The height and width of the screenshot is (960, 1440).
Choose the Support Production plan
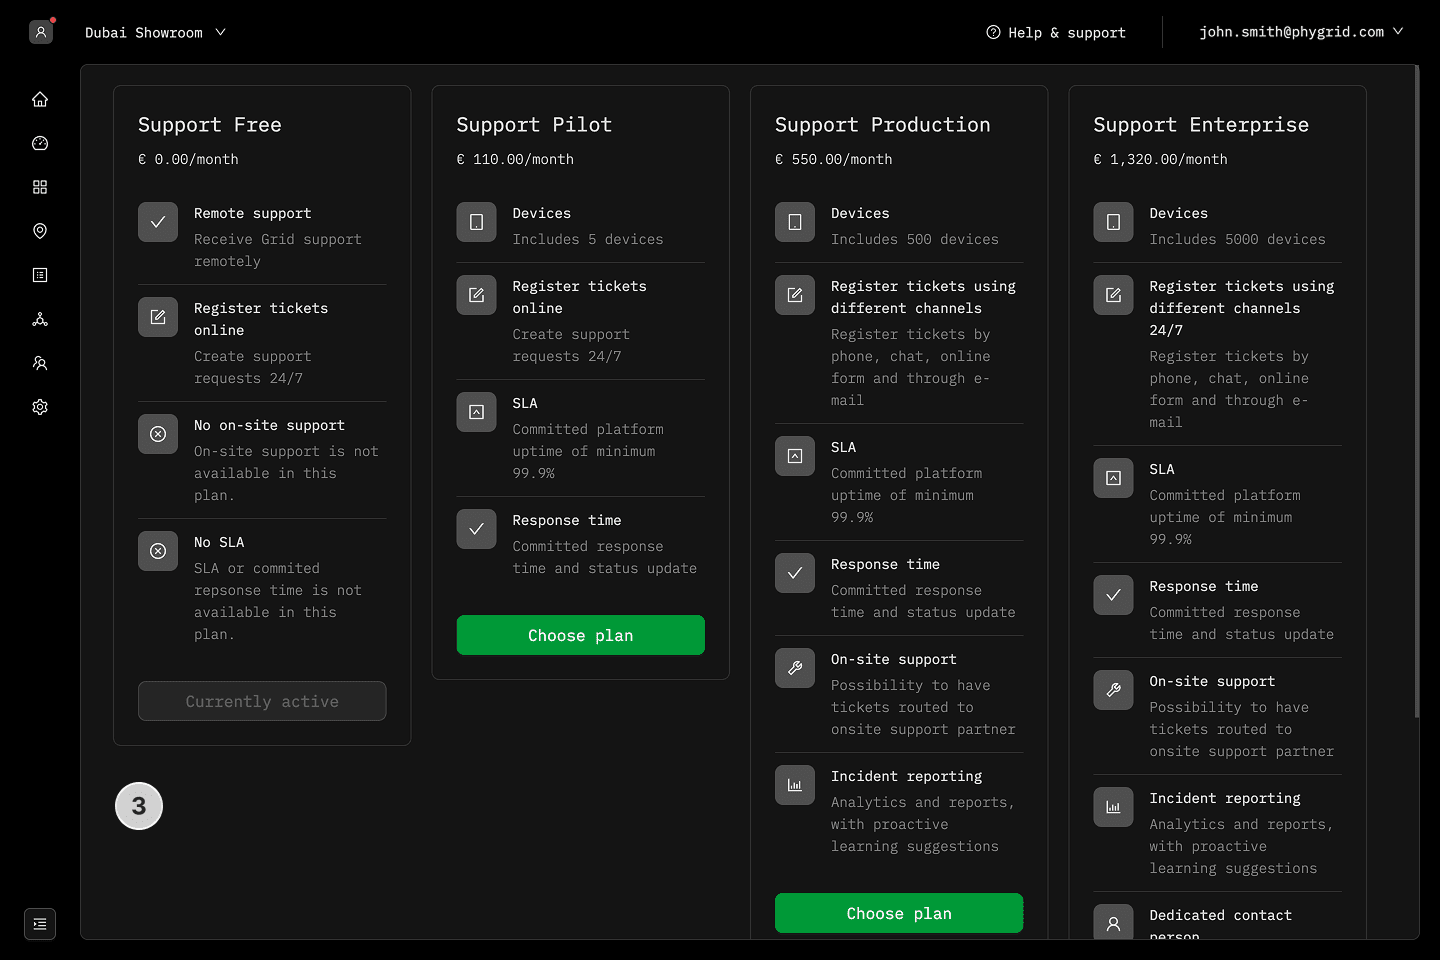898,913
